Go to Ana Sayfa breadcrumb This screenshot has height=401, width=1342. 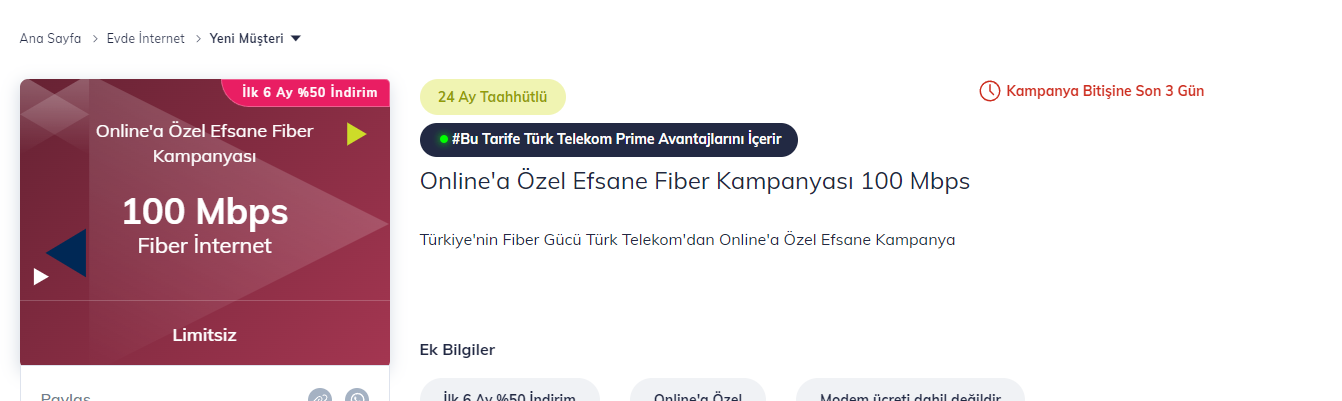coord(50,39)
